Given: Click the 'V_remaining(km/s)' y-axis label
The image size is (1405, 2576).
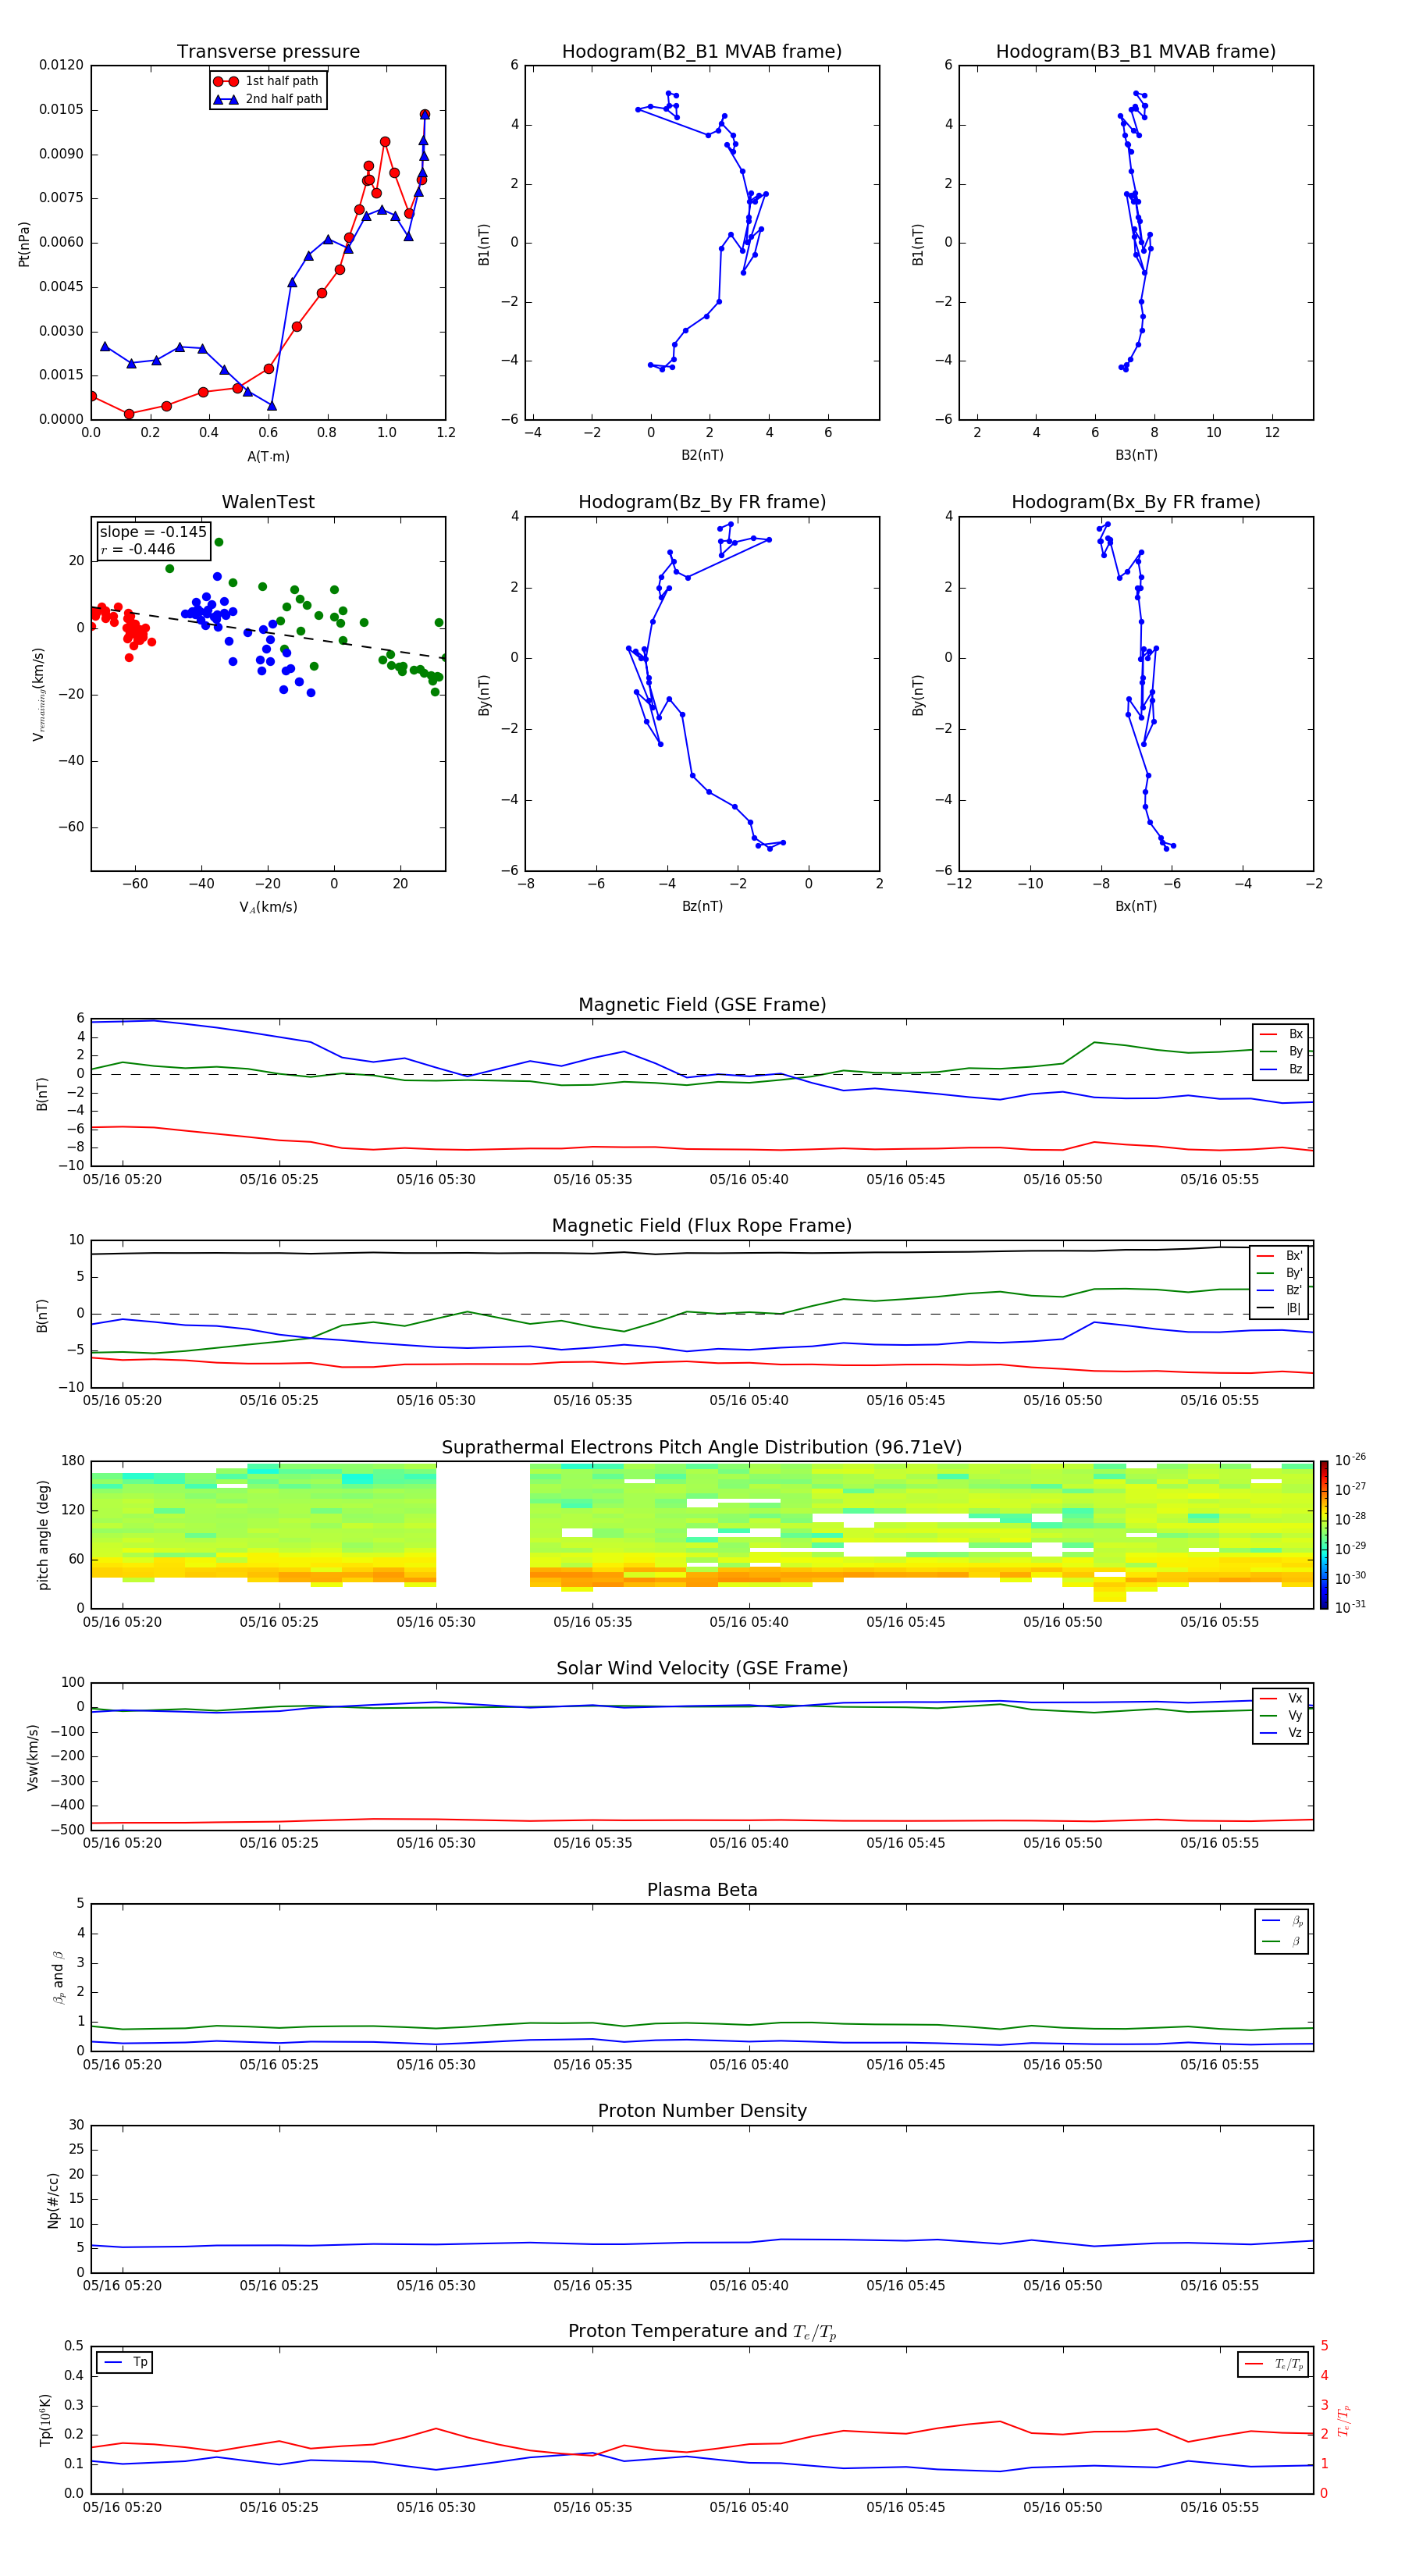Looking at the screenshot, I should [38, 694].
